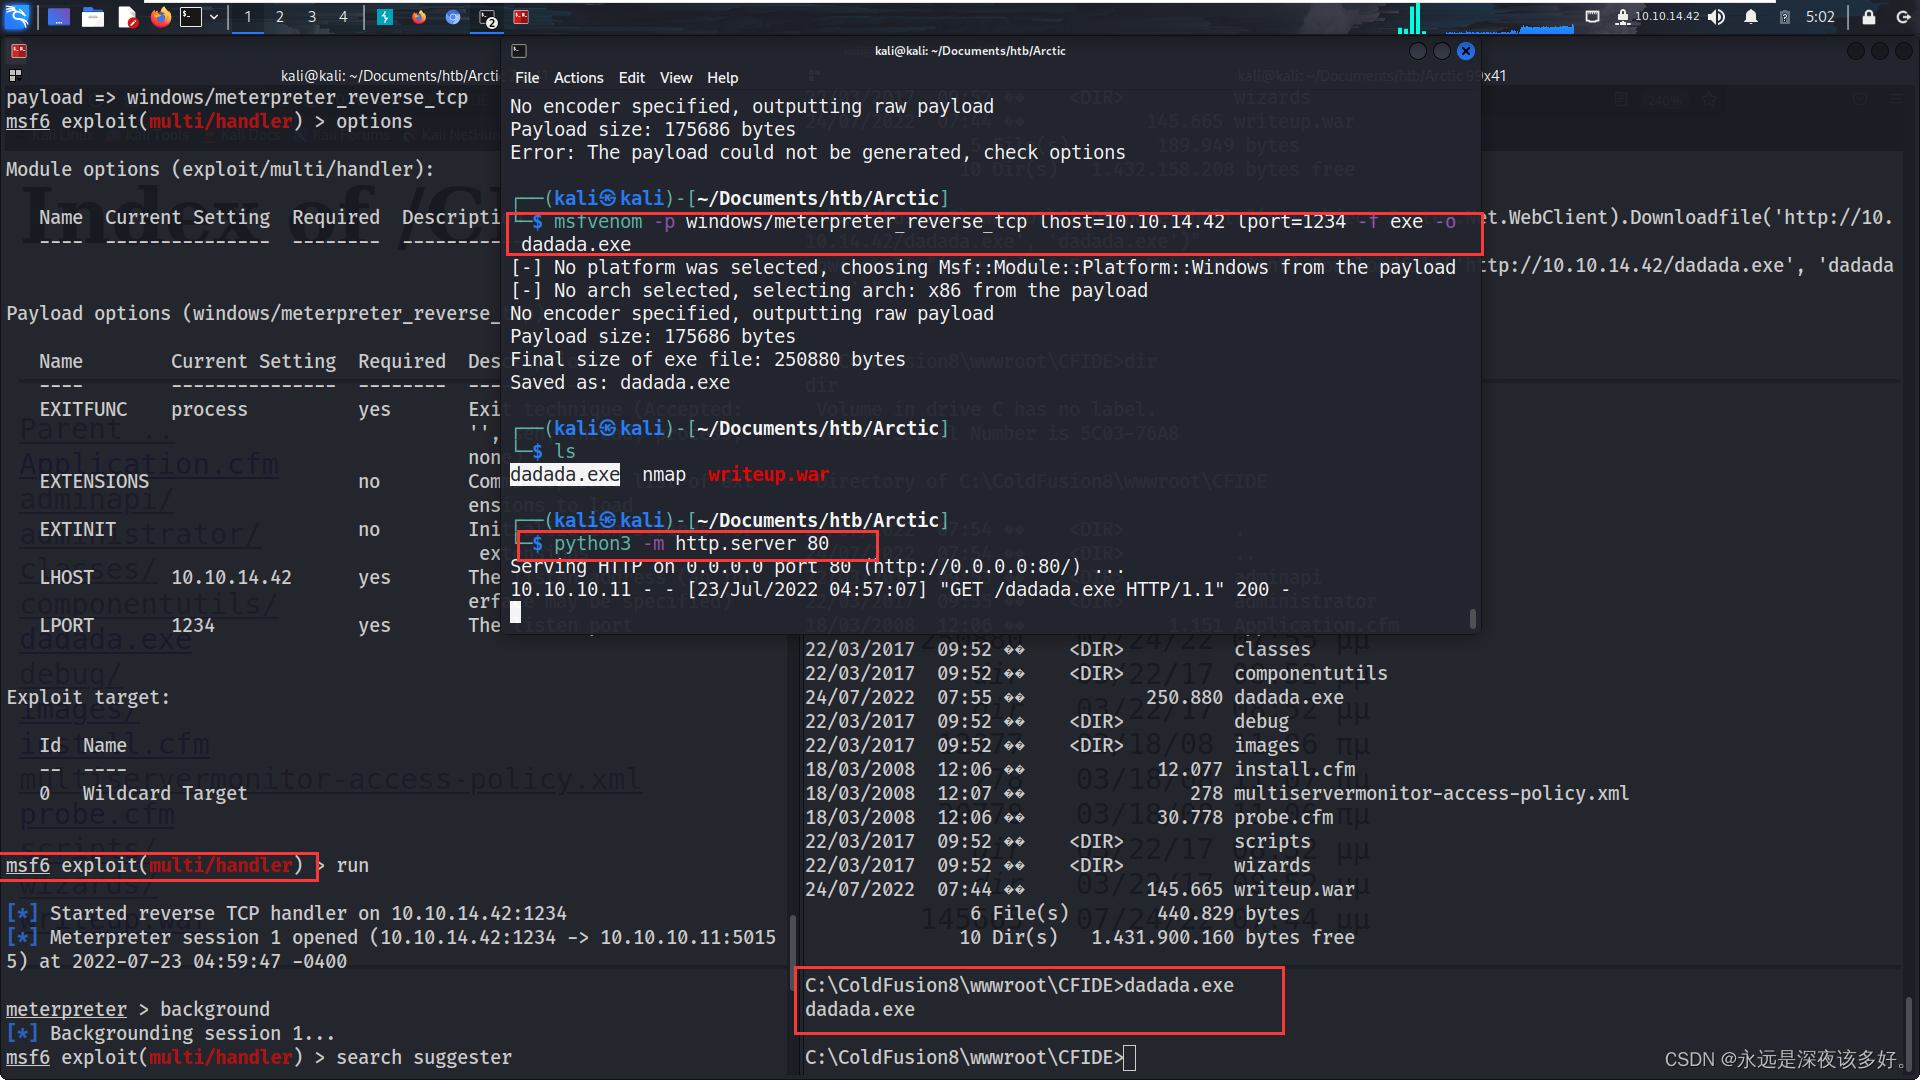This screenshot has height=1080, width=1920.
Task: Open the notifications bell
Action: click(x=1751, y=17)
